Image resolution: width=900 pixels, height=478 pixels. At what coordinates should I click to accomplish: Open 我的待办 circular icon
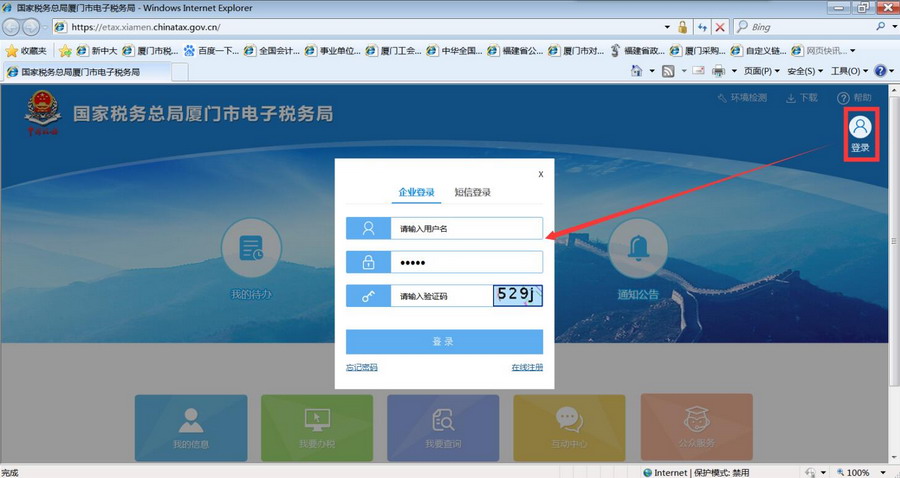(251, 253)
